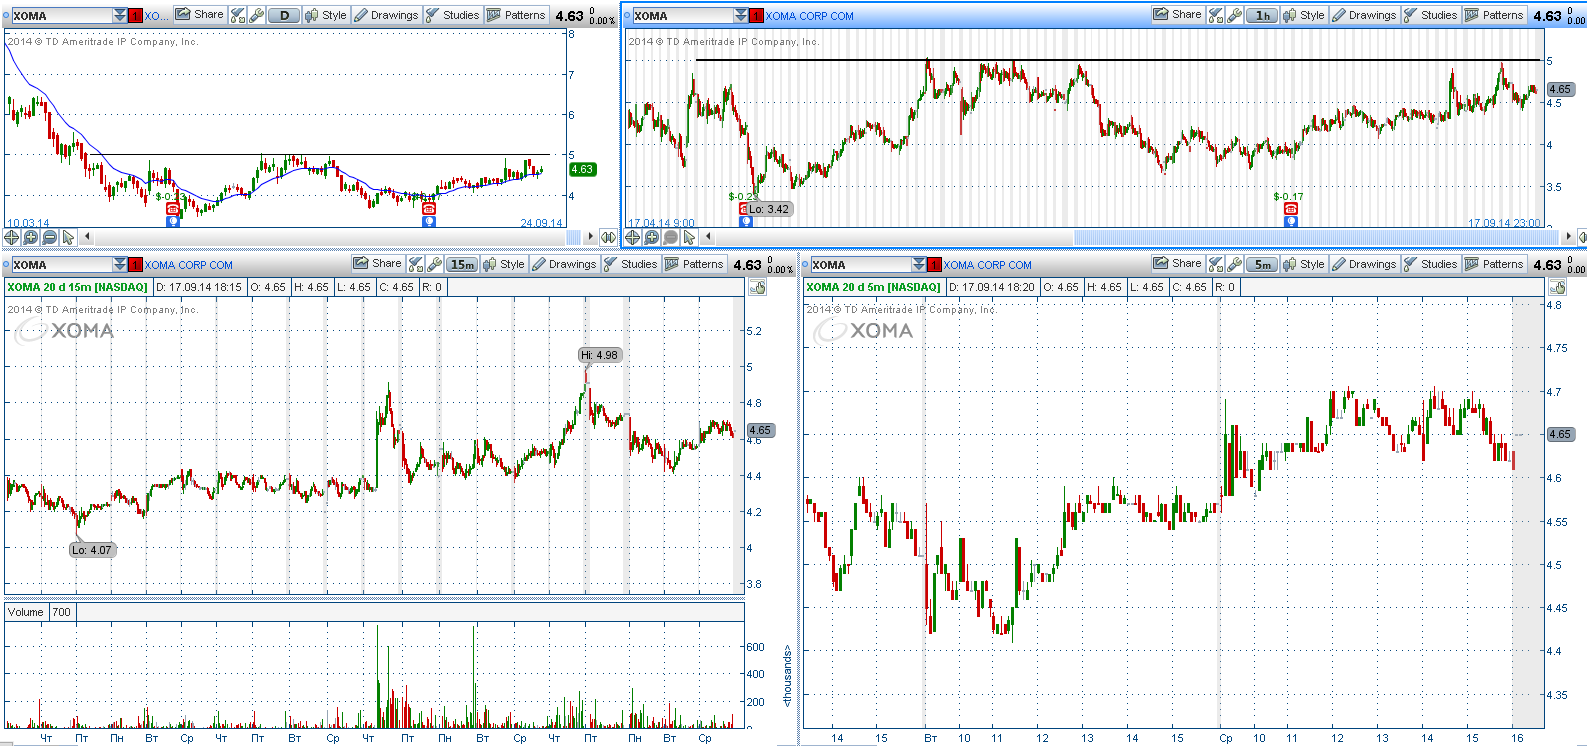Screen dimensions: 1587x746
Task: Zoom in on the daily chart
Action: [x=31, y=237]
